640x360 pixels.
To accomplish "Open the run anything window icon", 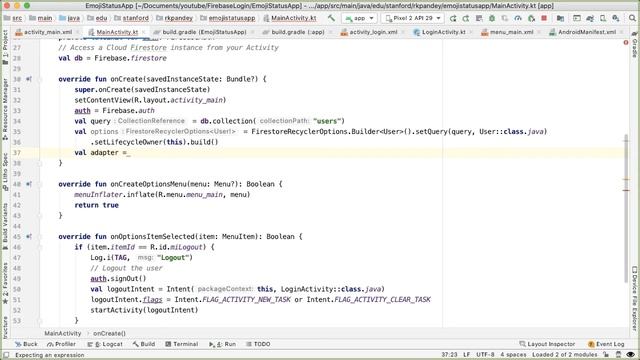I will pyautogui.click(x=577, y=18).
